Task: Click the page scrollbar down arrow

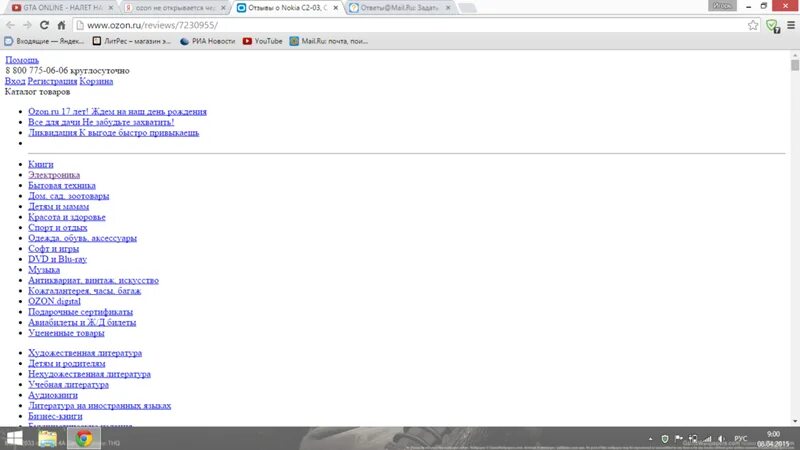Action: click(x=795, y=421)
